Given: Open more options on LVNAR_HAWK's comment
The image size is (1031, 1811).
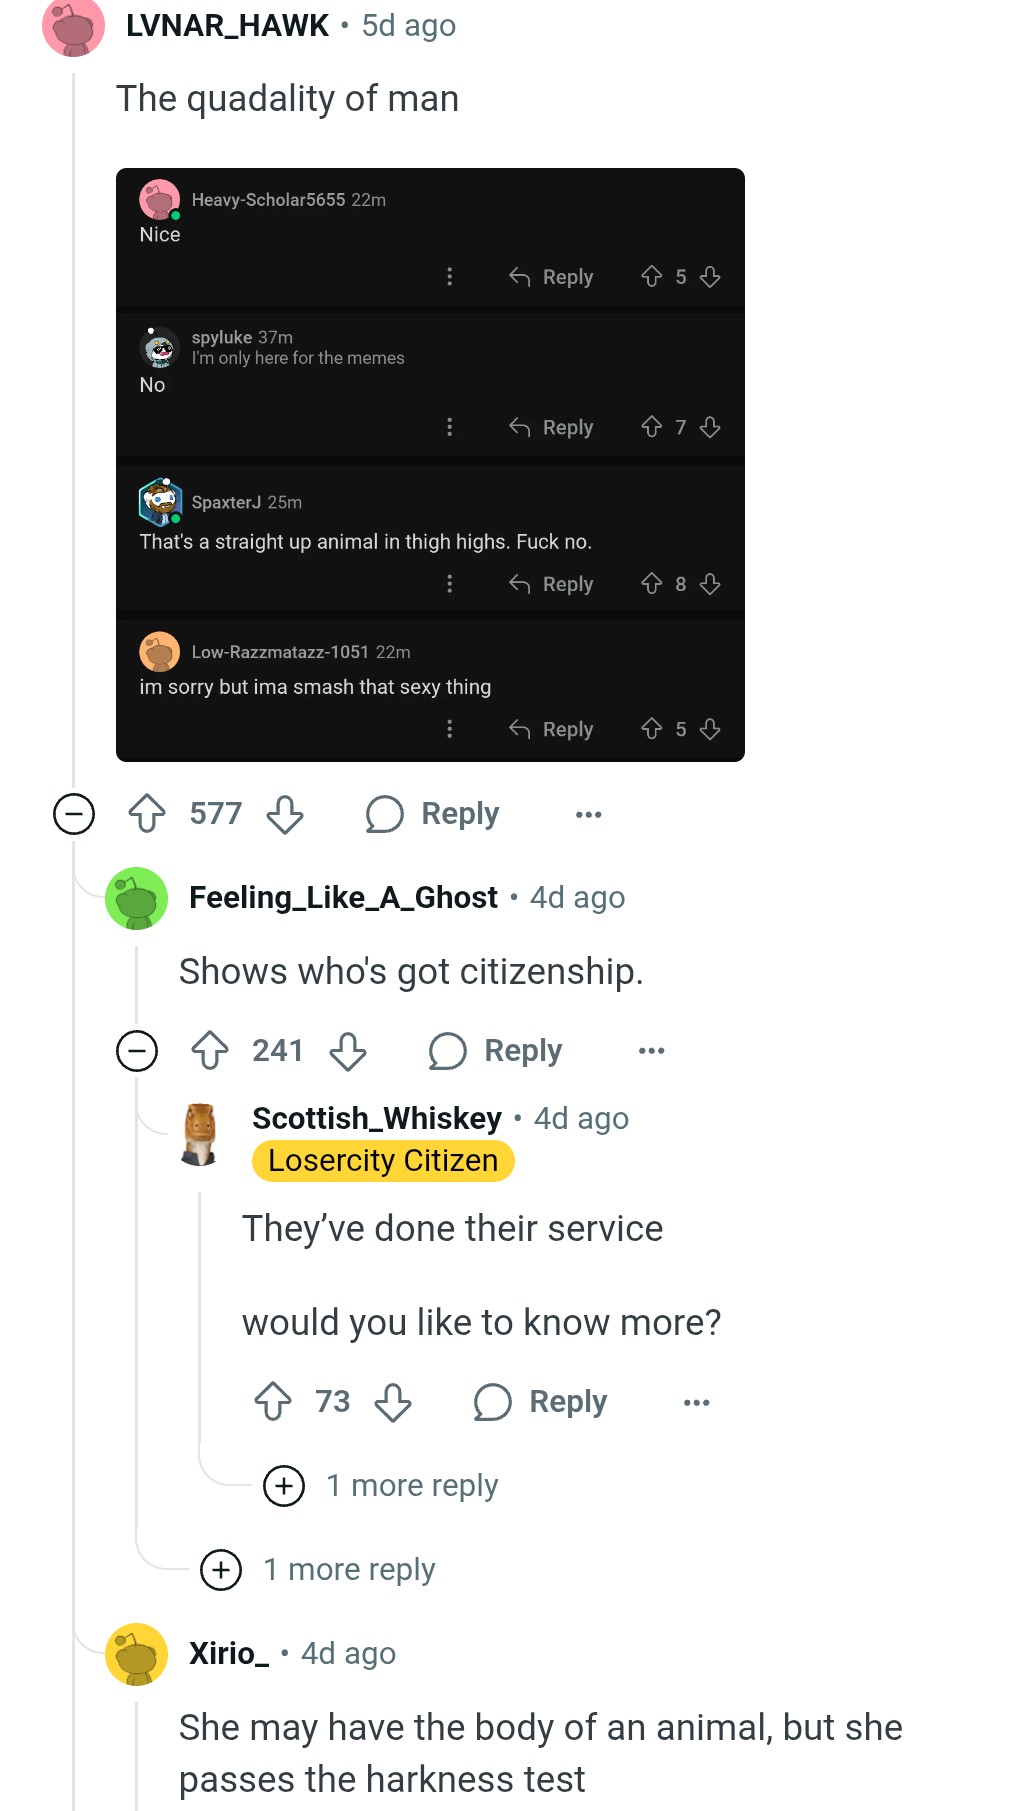Looking at the screenshot, I should click(589, 815).
